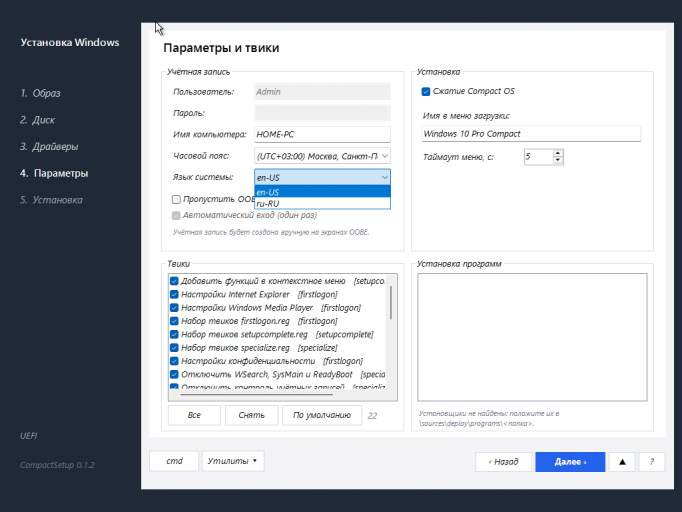Proceed with the Далее button
Screen dimensions: 682x512
570,462
